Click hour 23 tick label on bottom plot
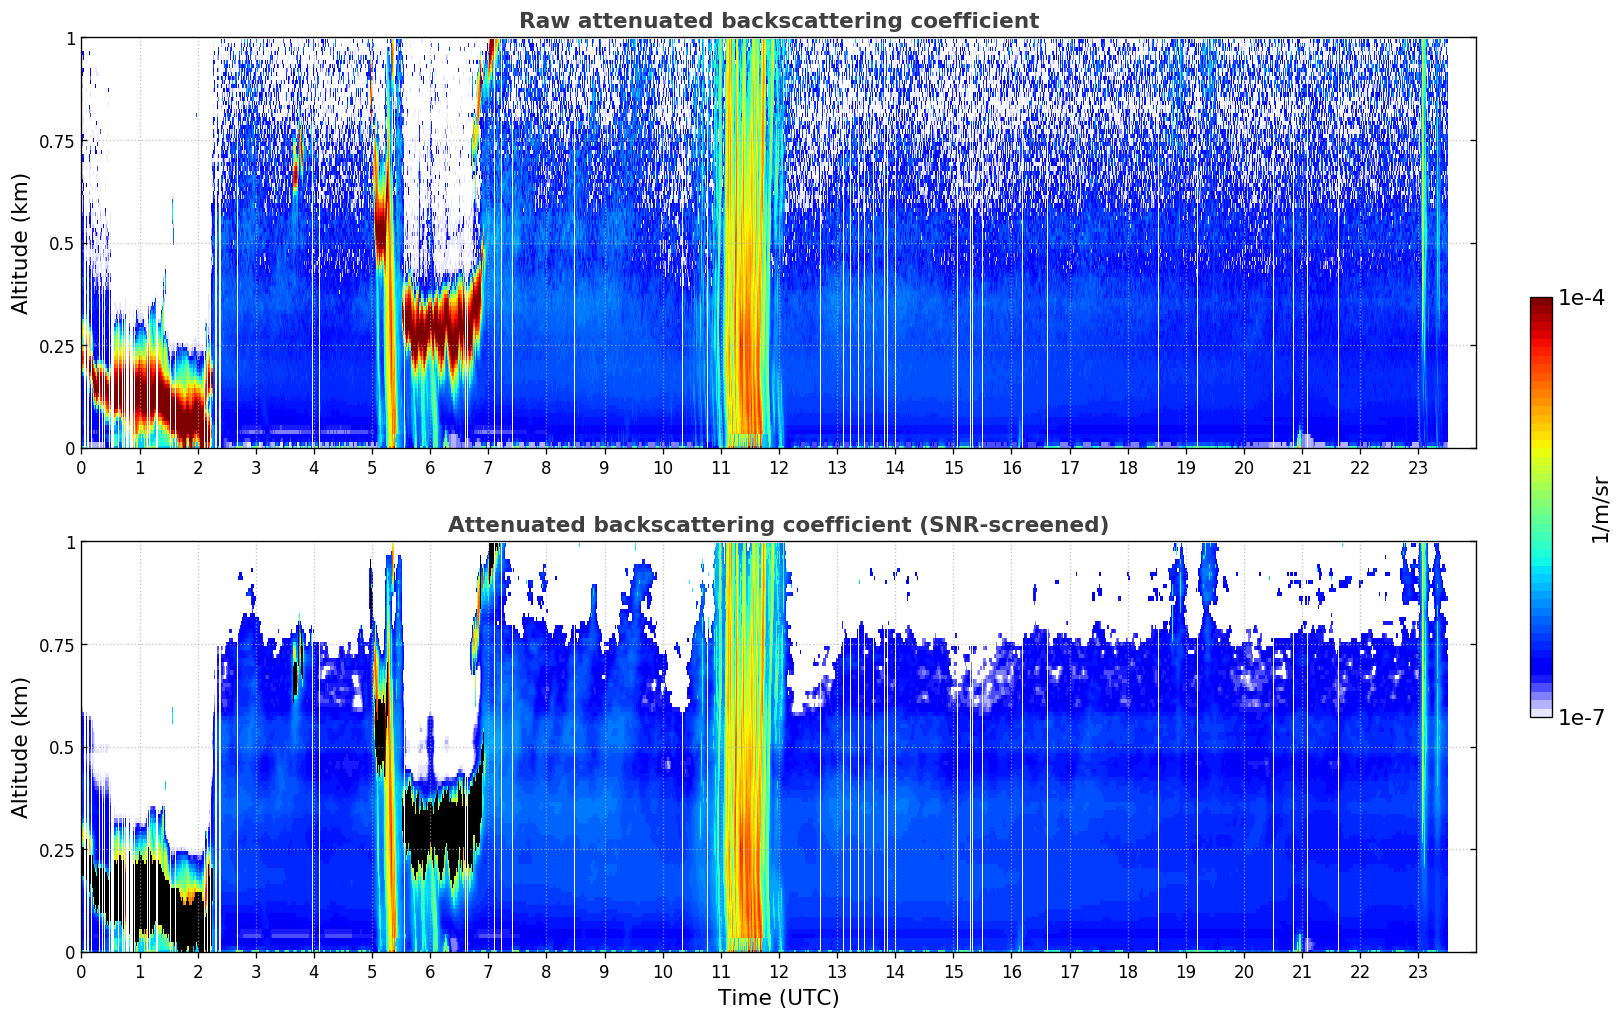 (x=1418, y=972)
